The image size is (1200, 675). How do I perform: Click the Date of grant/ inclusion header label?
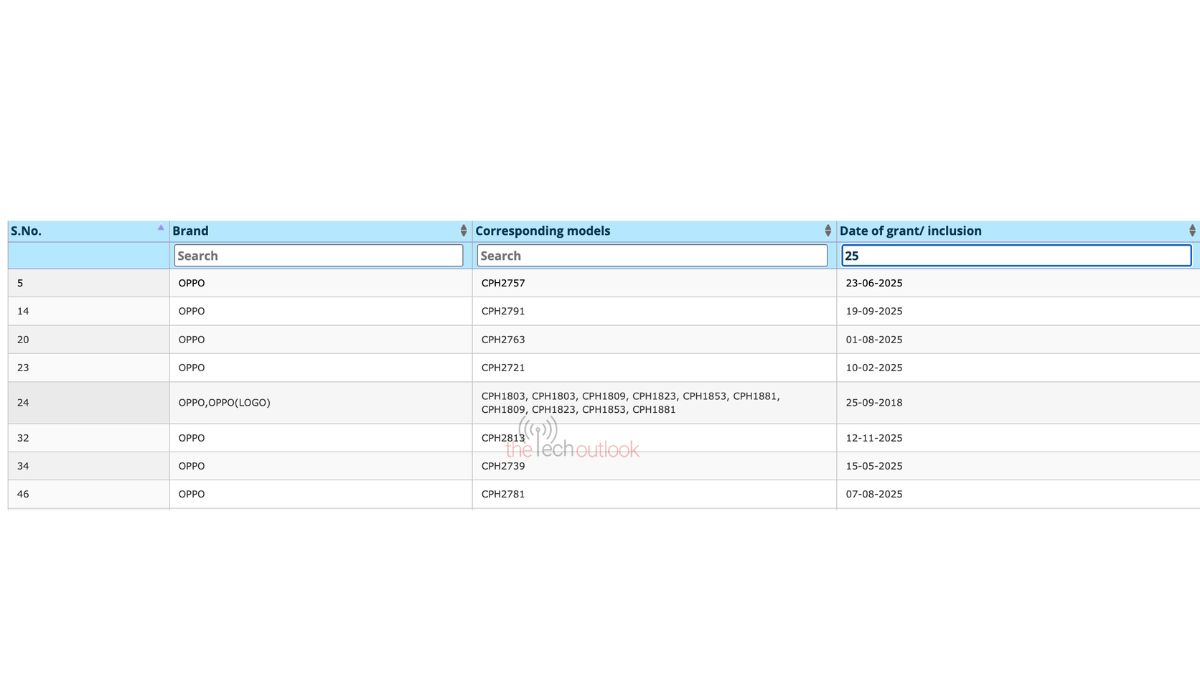910,231
